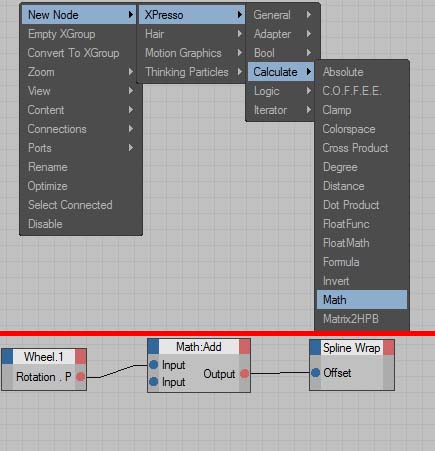Click red outputs corner of Spline Wrap node

pos(389,348)
